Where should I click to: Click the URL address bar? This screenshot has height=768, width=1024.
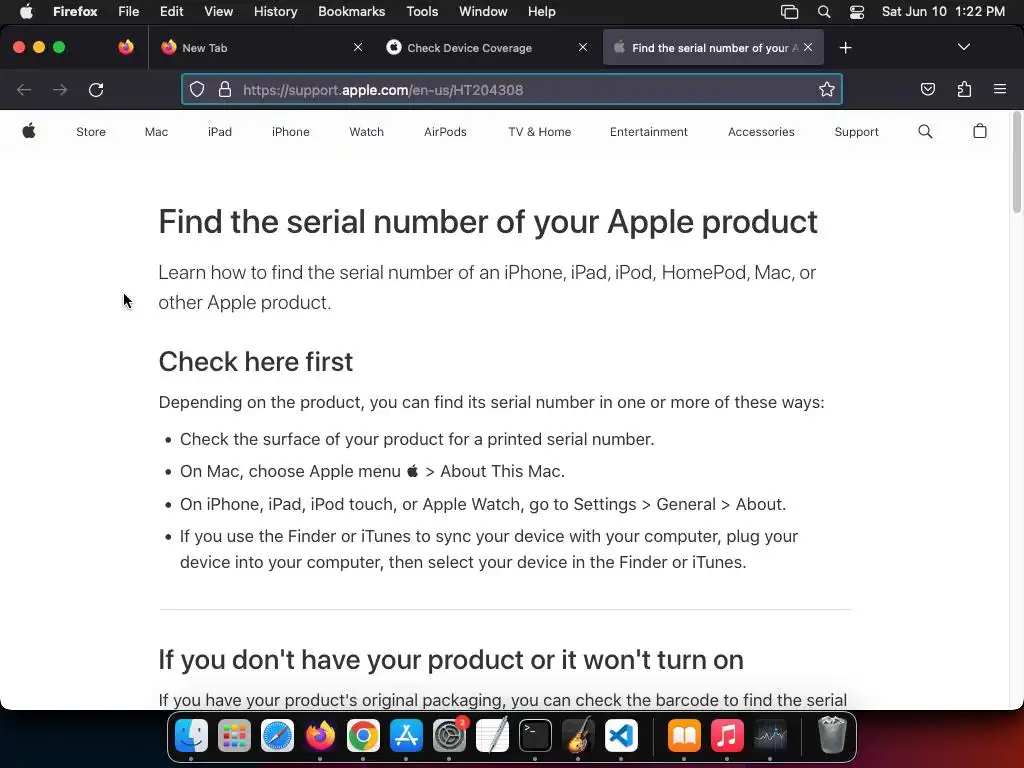520,90
